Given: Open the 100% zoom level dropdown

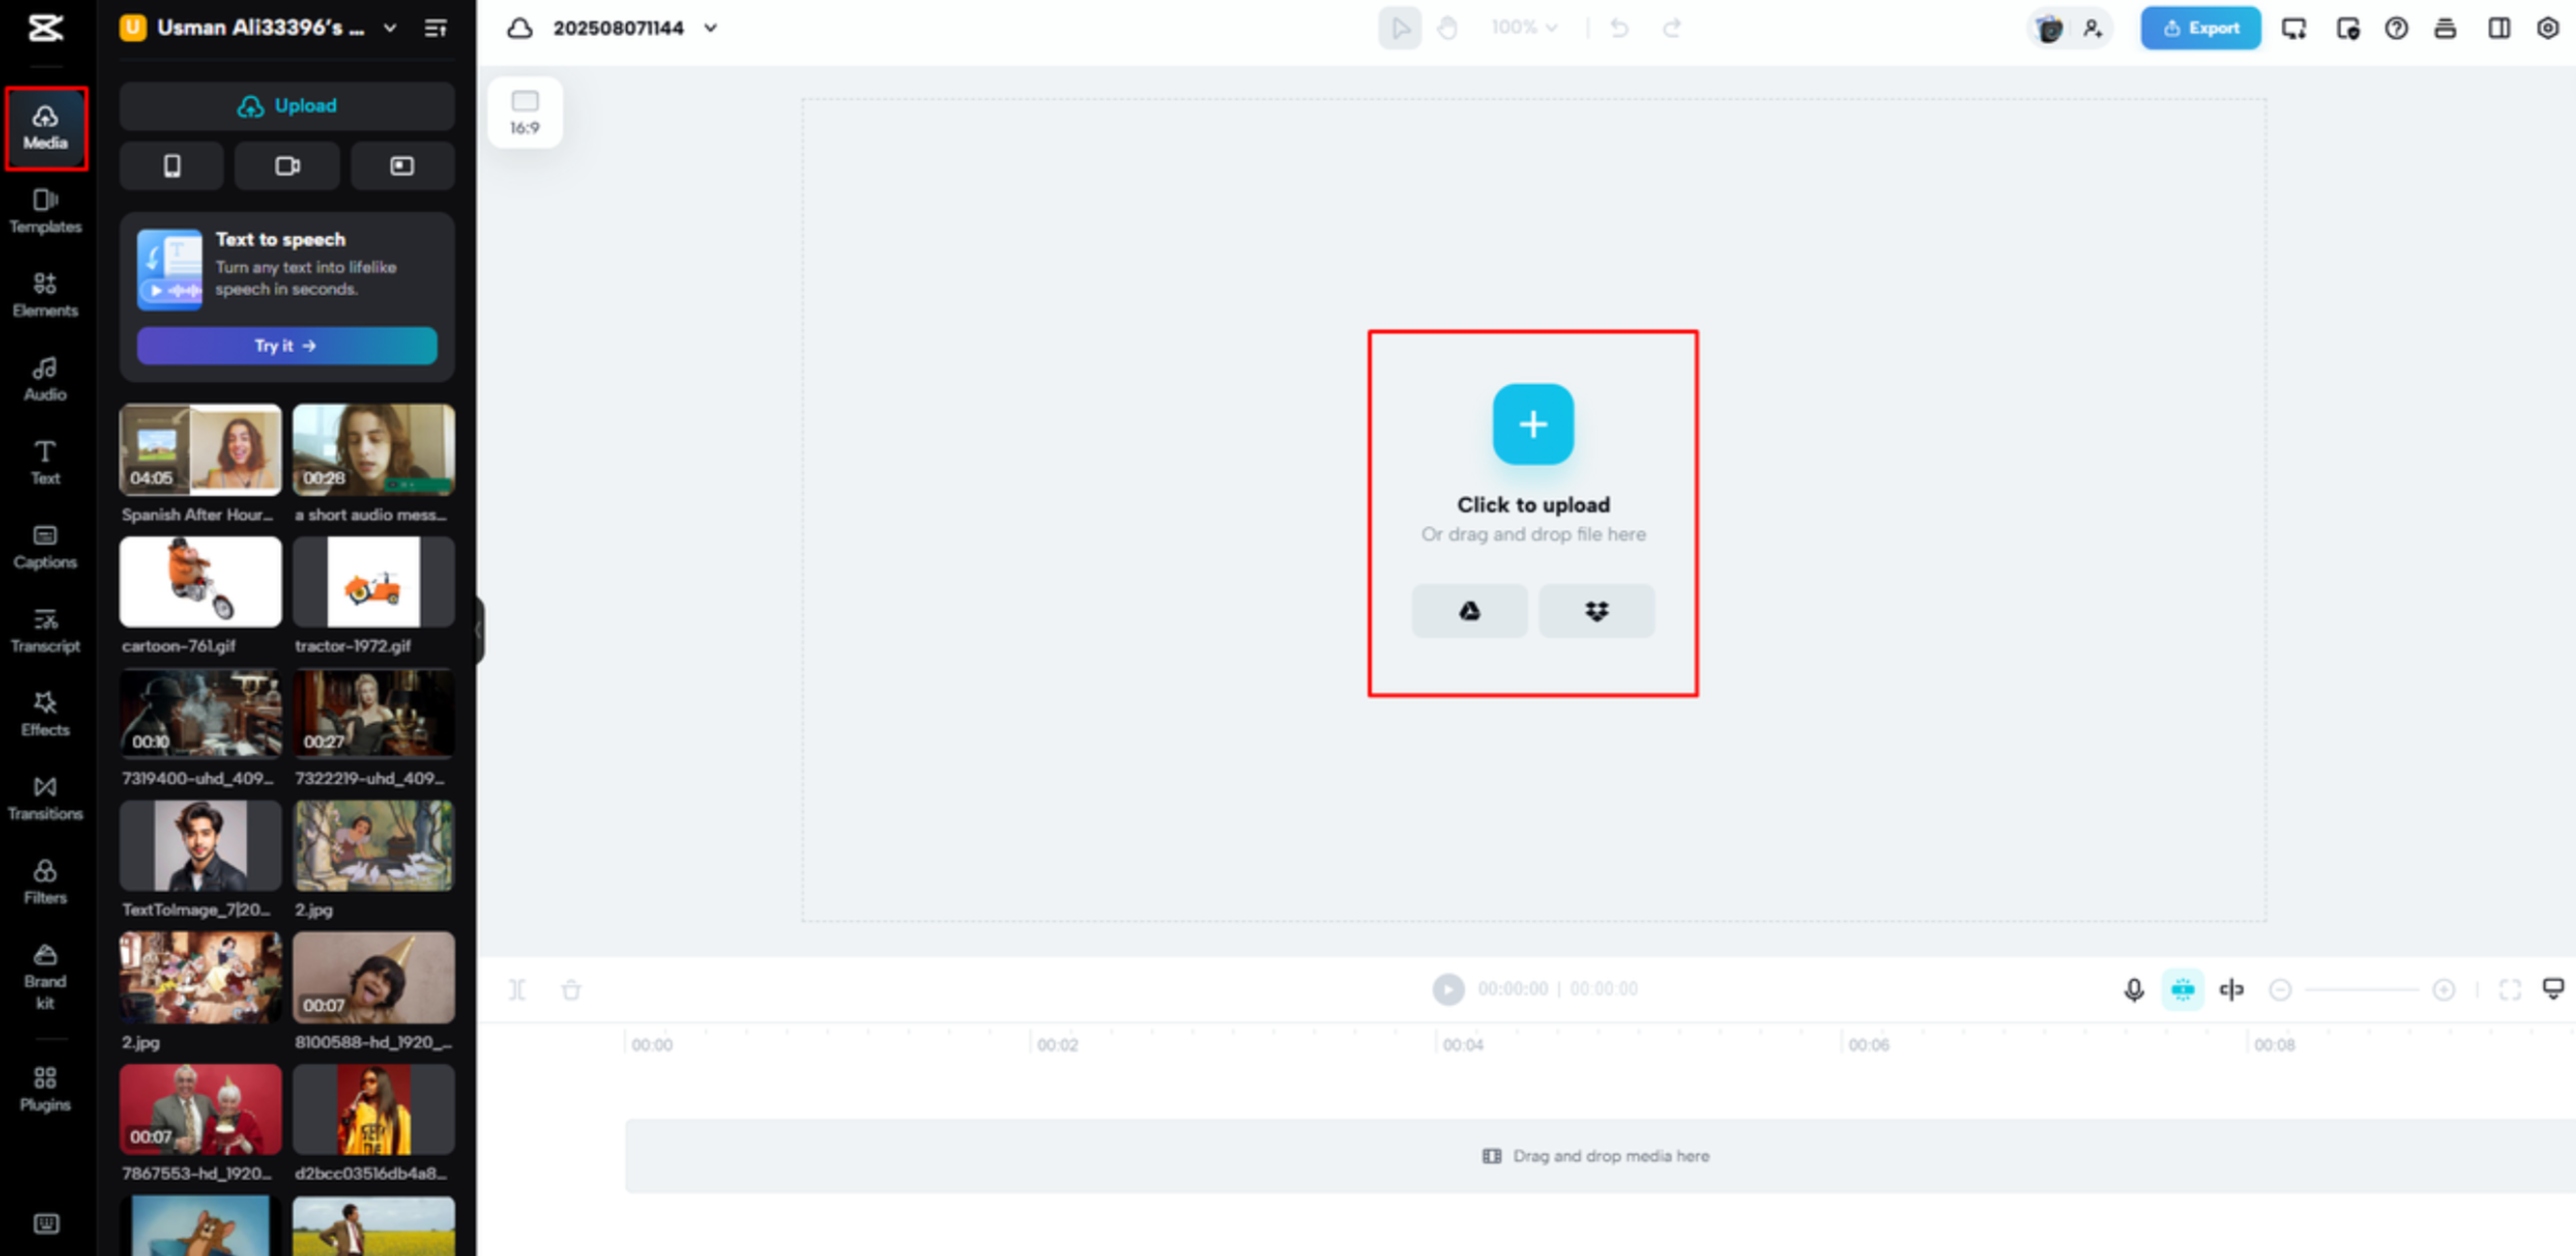Looking at the screenshot, I should click(1522, 28).
